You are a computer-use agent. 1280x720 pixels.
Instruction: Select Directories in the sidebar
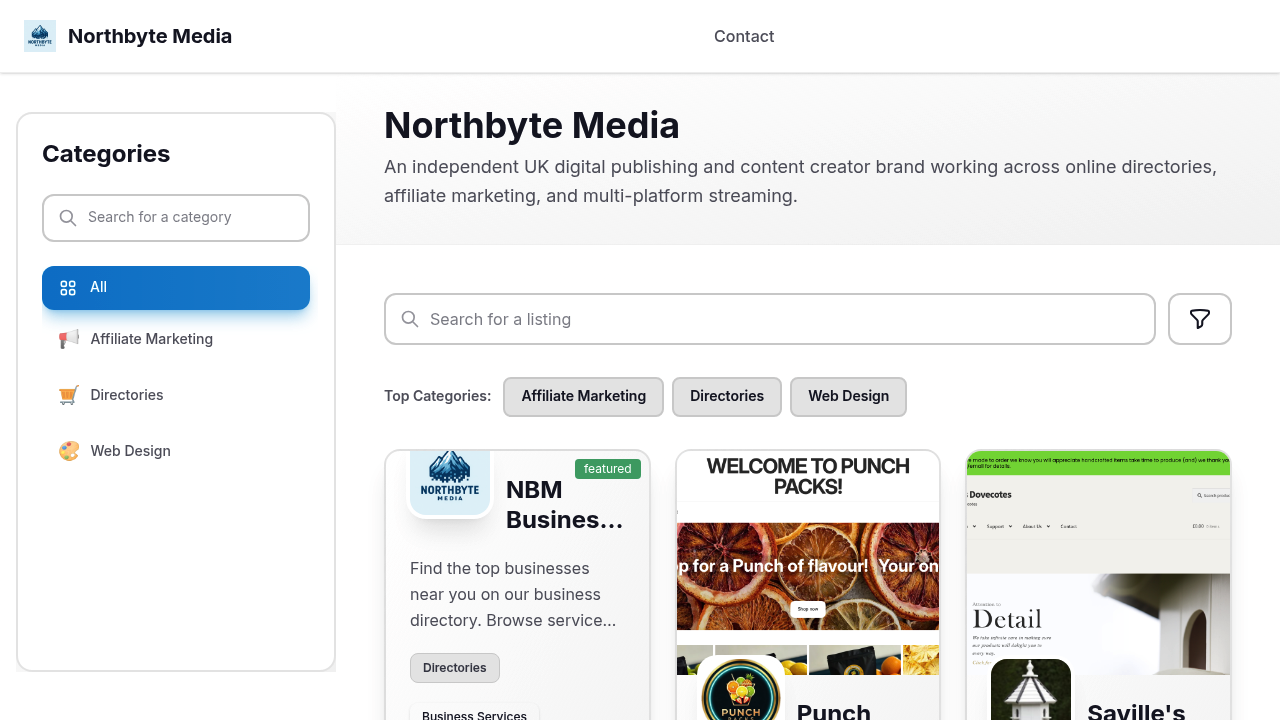(x=176, y=395)
